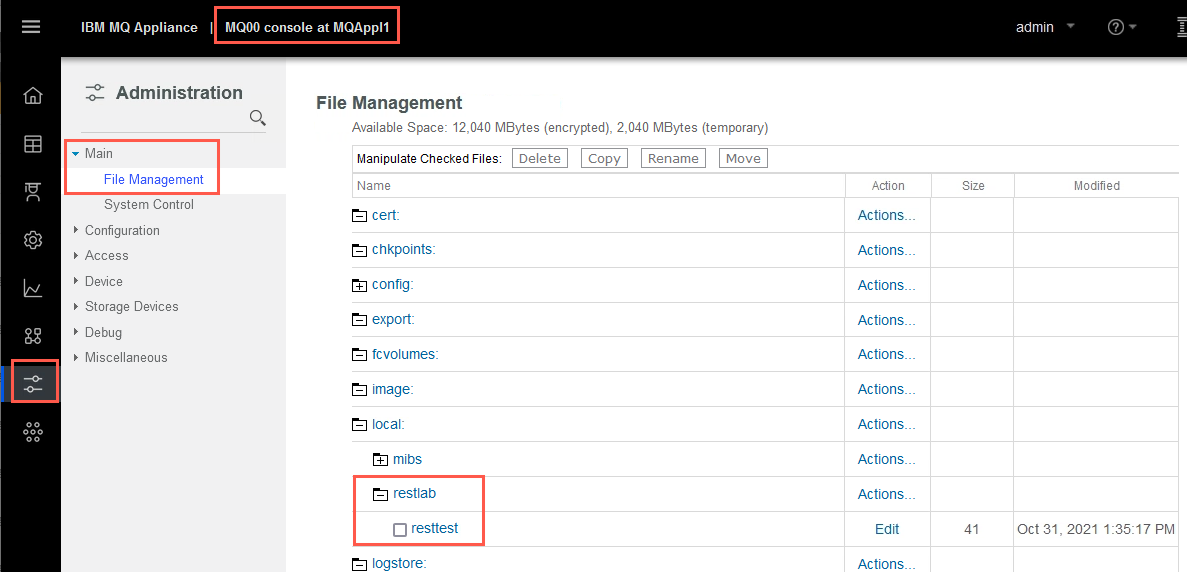Collapse the image: folder icon
Viewport: 1187px width, 572px height.
pyautogui.click(x=360, y=390)
